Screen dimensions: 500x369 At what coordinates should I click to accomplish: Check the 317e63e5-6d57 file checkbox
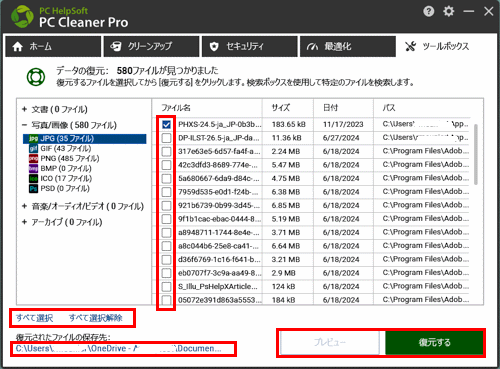click(x=166, y=152)
